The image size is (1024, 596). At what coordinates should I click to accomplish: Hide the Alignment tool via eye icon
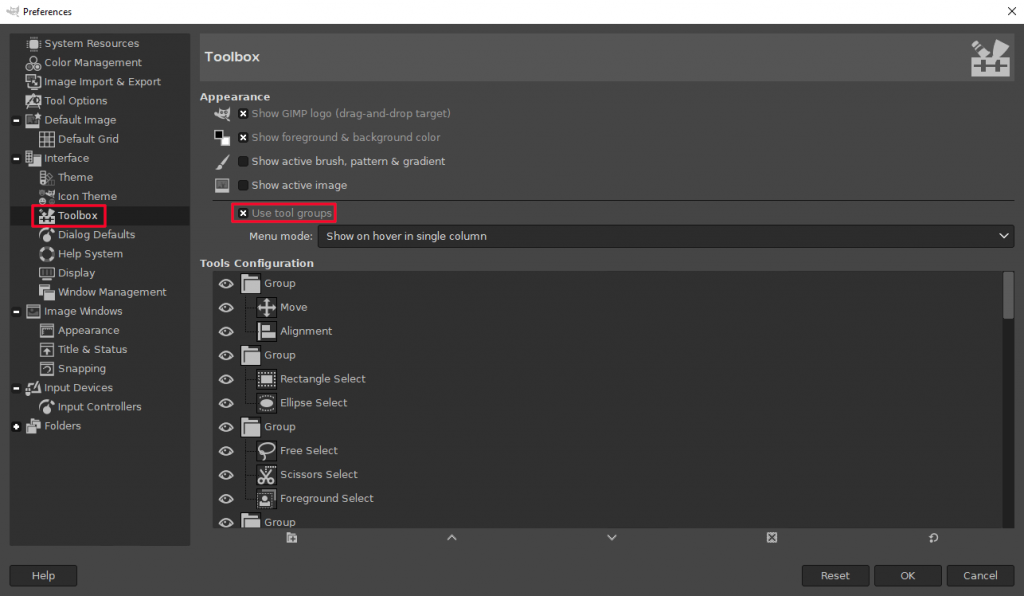226,332
